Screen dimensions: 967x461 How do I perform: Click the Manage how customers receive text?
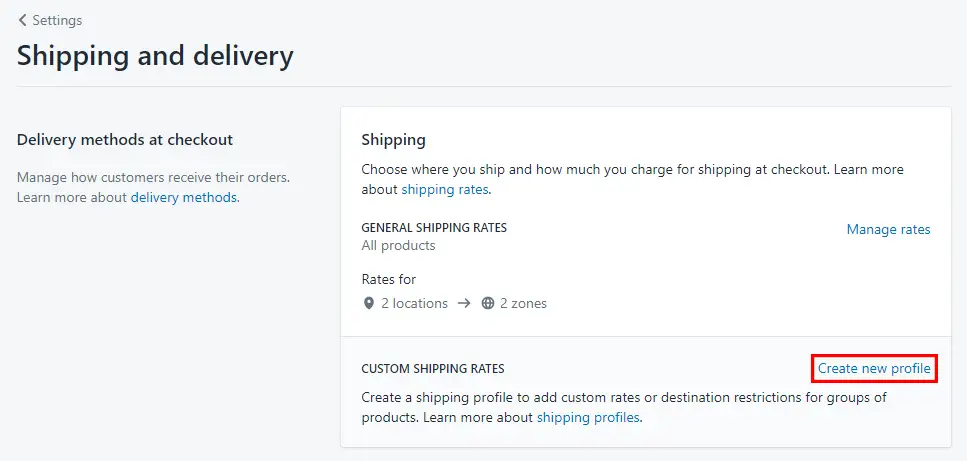point(154,177)
